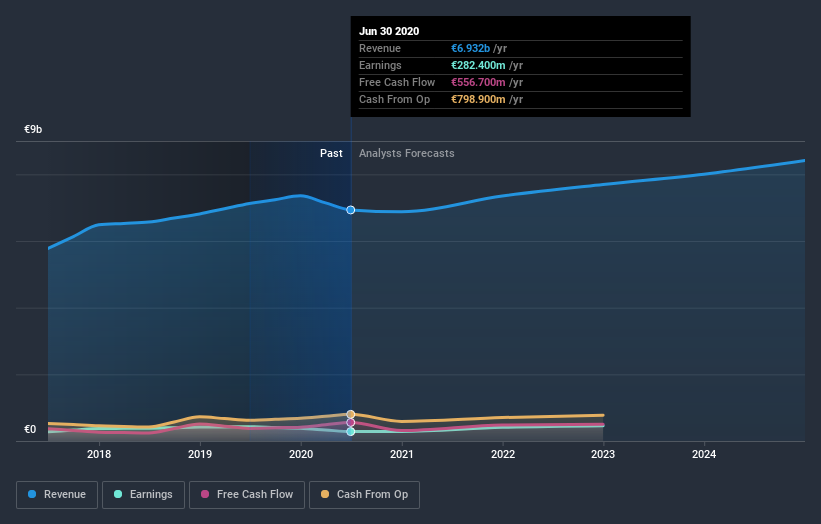
Task: Click the €556.700m free cash flow value
Action: coord(479,82)
